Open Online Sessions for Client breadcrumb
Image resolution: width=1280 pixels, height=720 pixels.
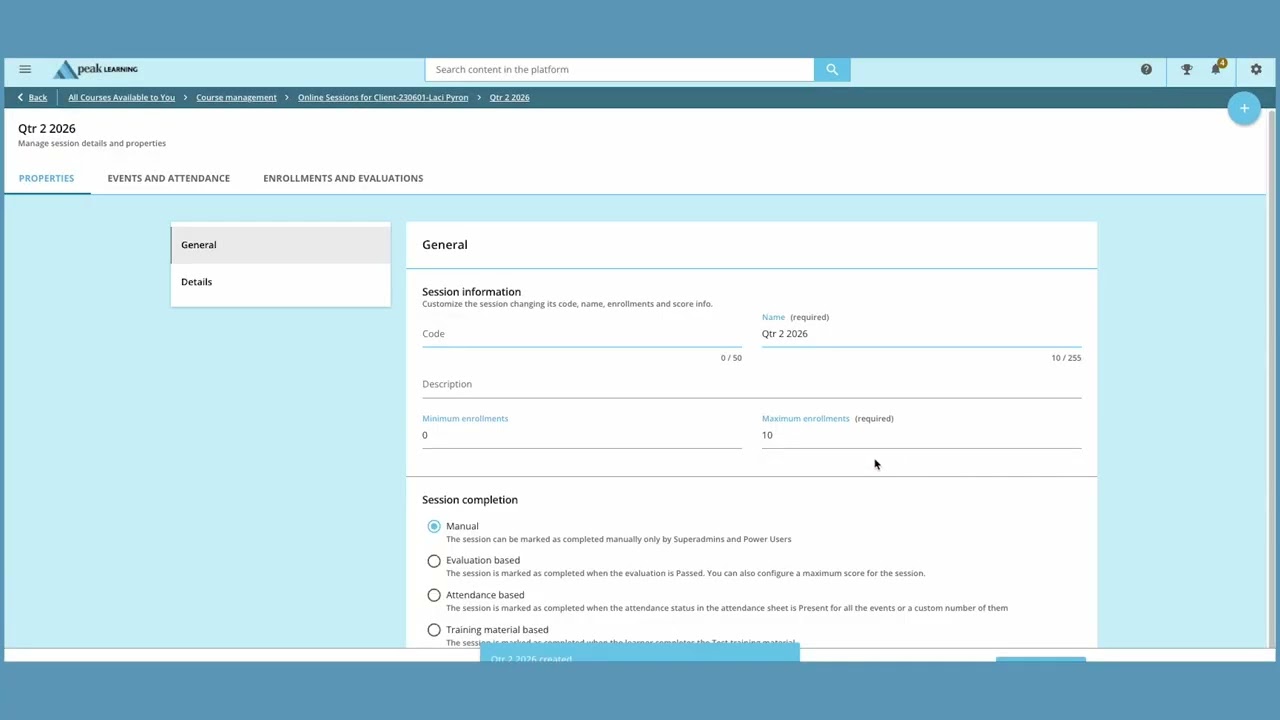(x=383, y=97)
